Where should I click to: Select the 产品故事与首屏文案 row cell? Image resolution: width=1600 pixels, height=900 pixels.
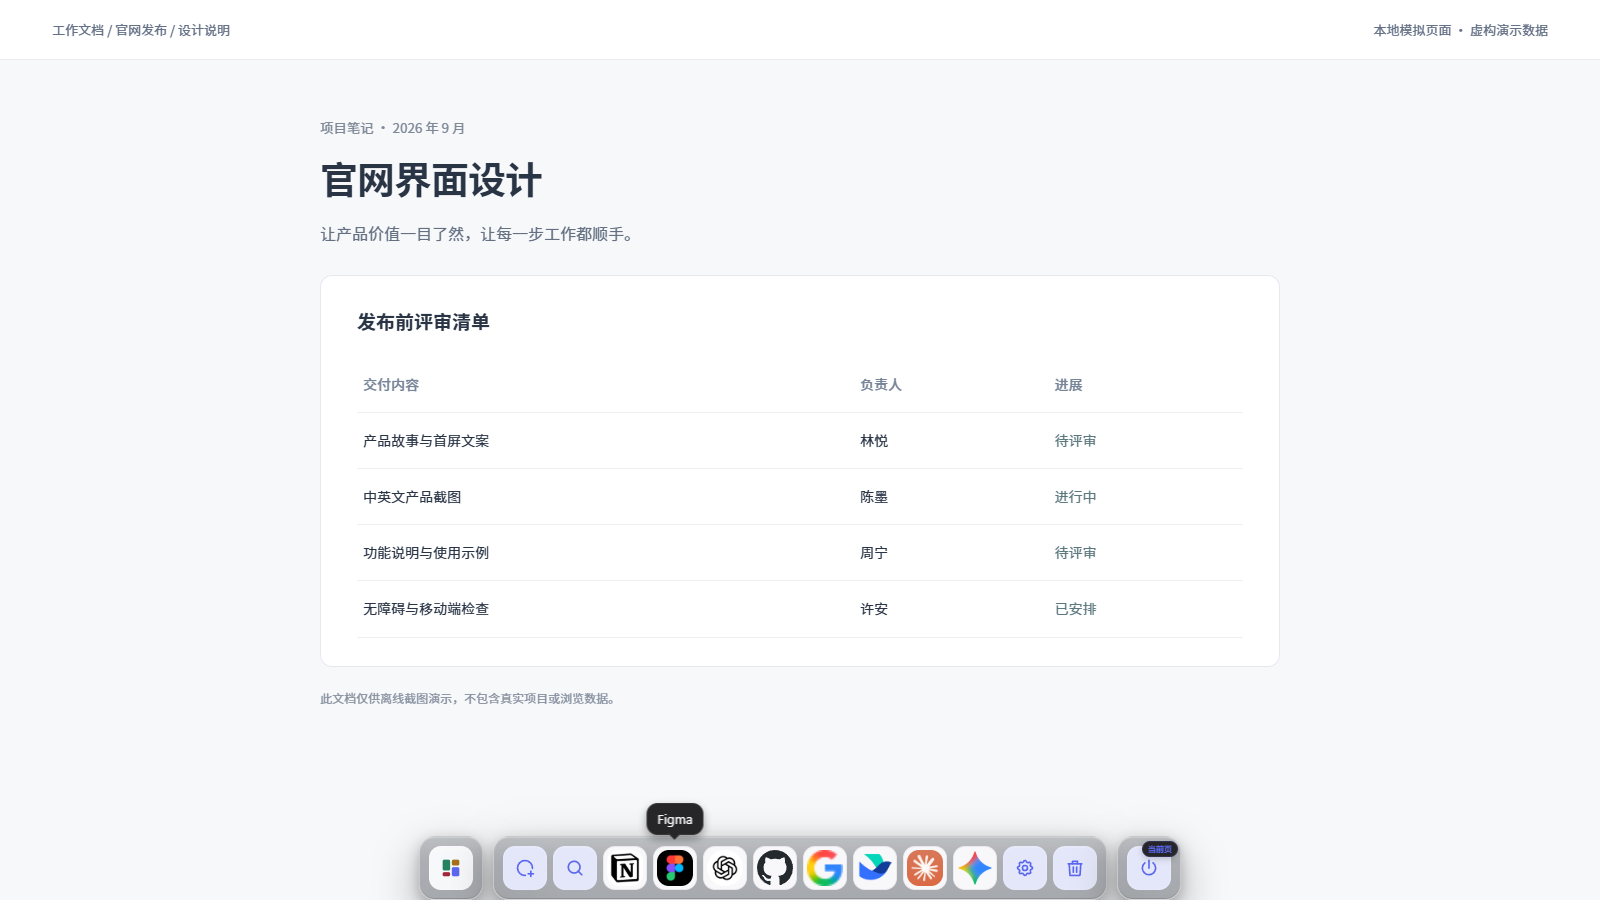coord(426,441)
